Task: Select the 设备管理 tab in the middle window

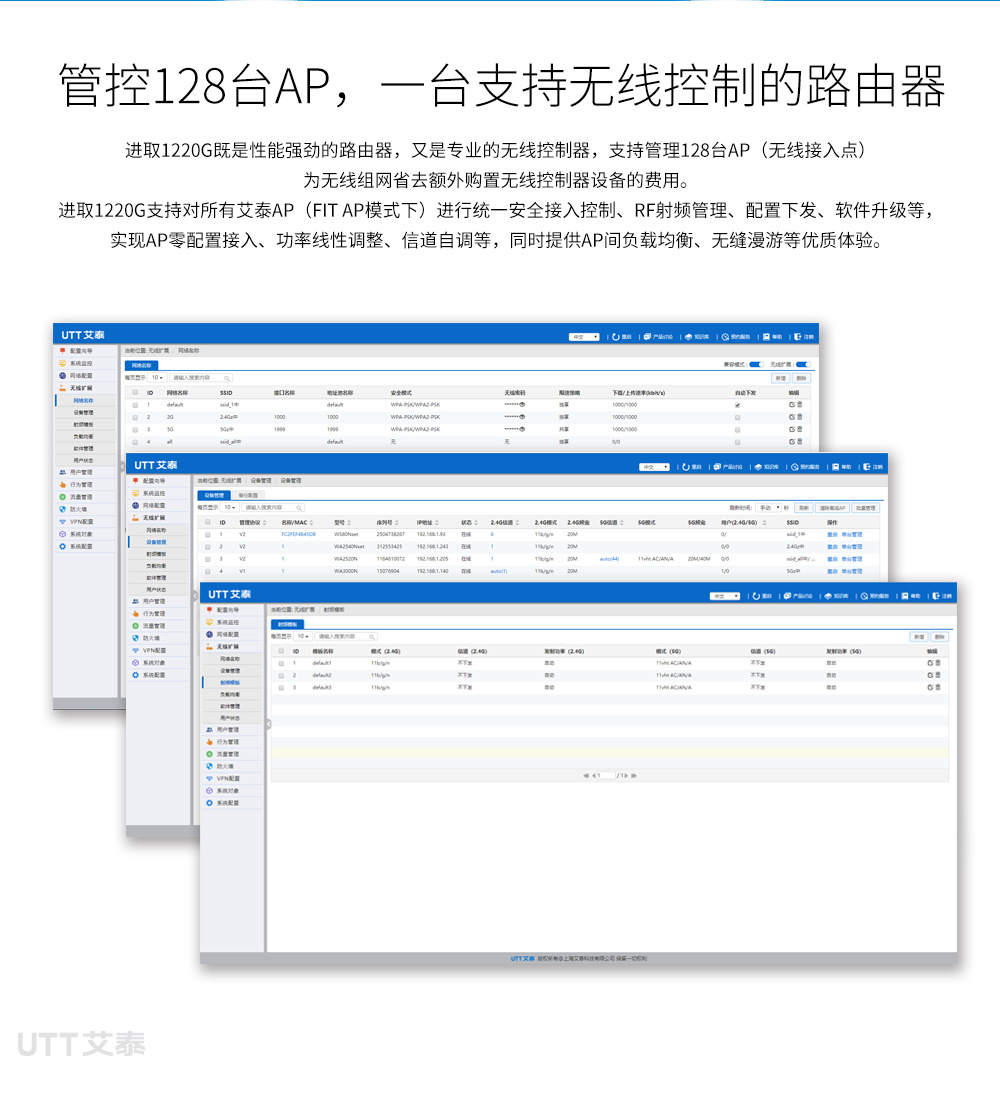Action: tap(214, 495)
